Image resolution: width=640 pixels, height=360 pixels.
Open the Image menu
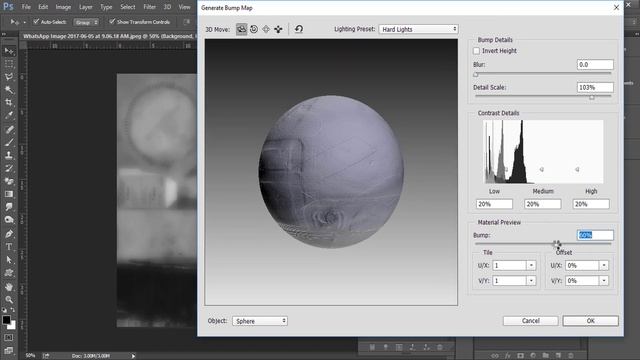(x=63, y=7)
